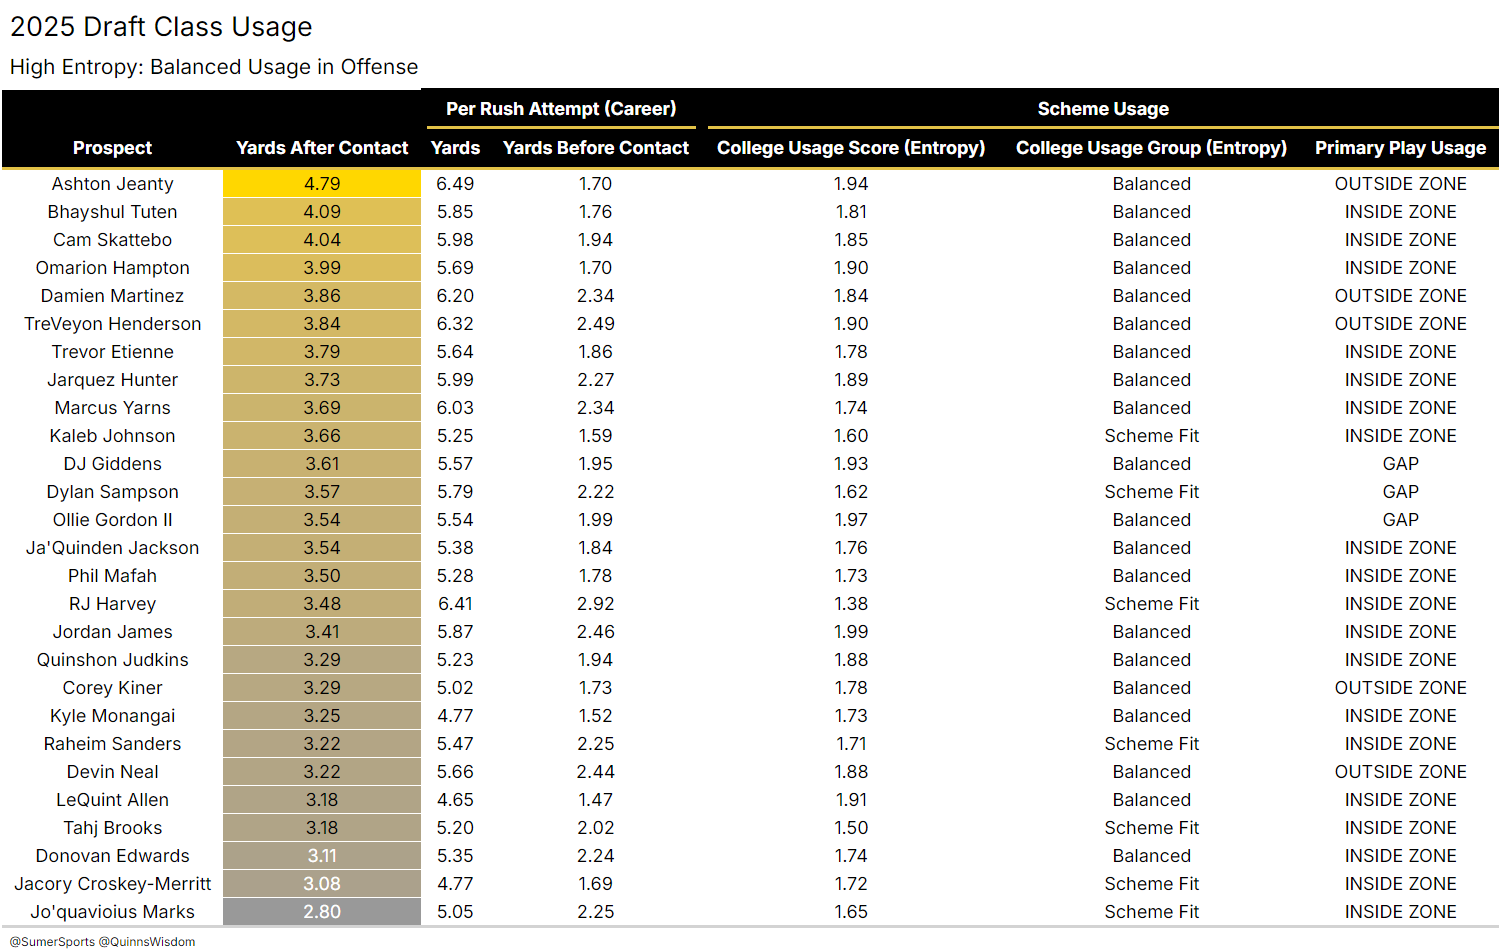Image resolution: width=1501 pixels, height=949 pixels.
Task: Select the Trevor Etienne prospect name
Action: 113,352
